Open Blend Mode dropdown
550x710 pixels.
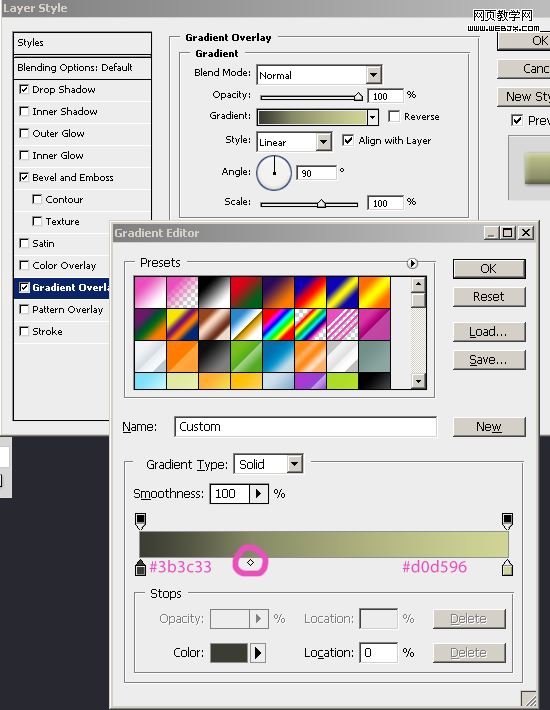[x=373, y=75]
